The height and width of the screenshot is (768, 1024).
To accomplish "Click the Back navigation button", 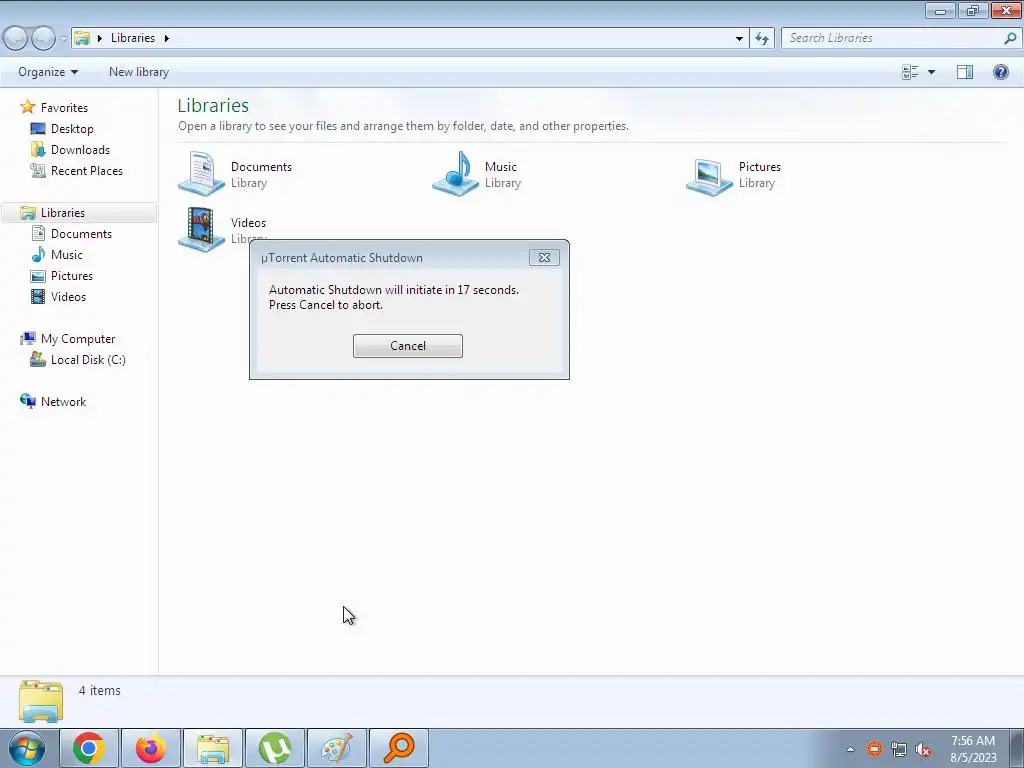I will [x=16, y=39].
